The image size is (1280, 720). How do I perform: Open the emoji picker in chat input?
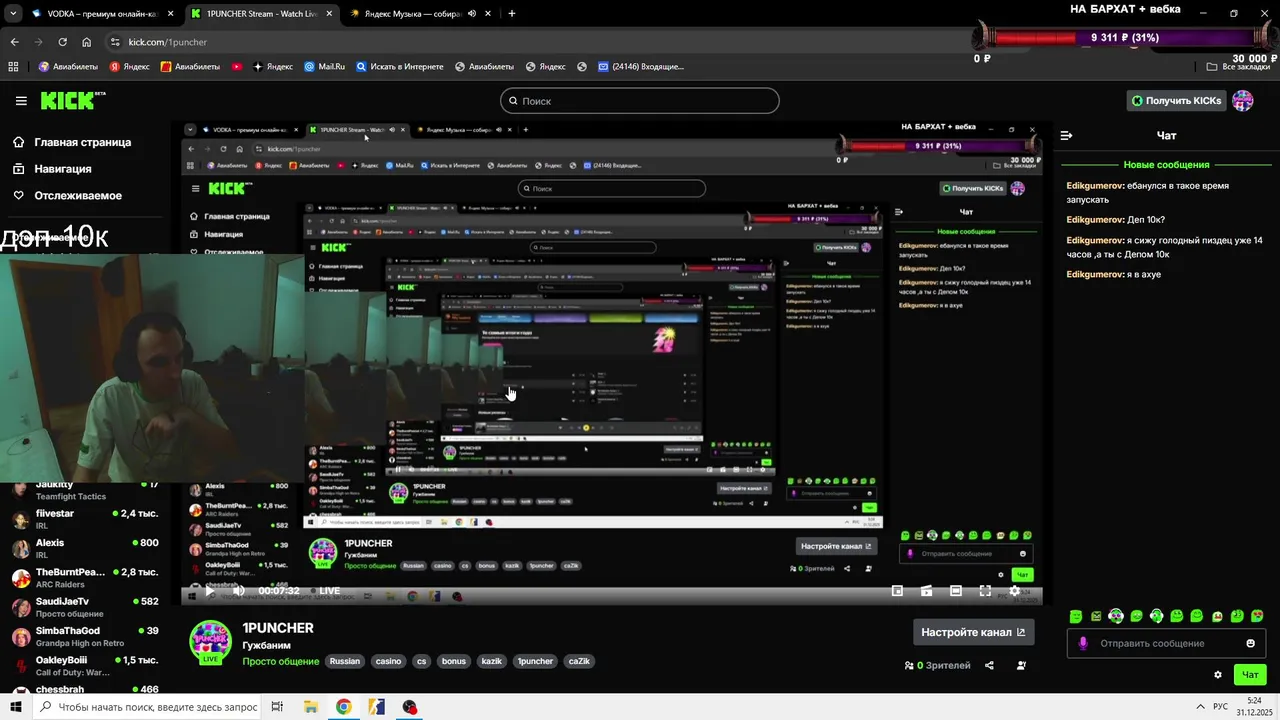(1250, 643)
